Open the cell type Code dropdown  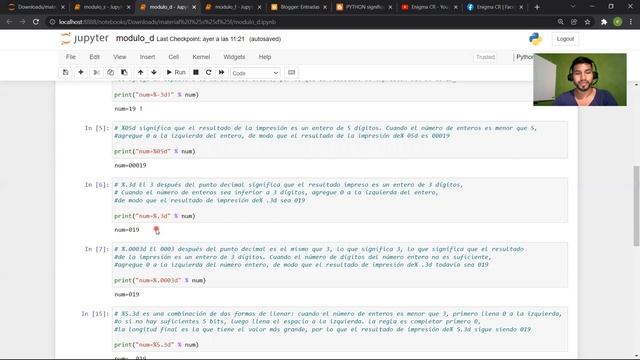pyautogui.click(x=255, y=73)
